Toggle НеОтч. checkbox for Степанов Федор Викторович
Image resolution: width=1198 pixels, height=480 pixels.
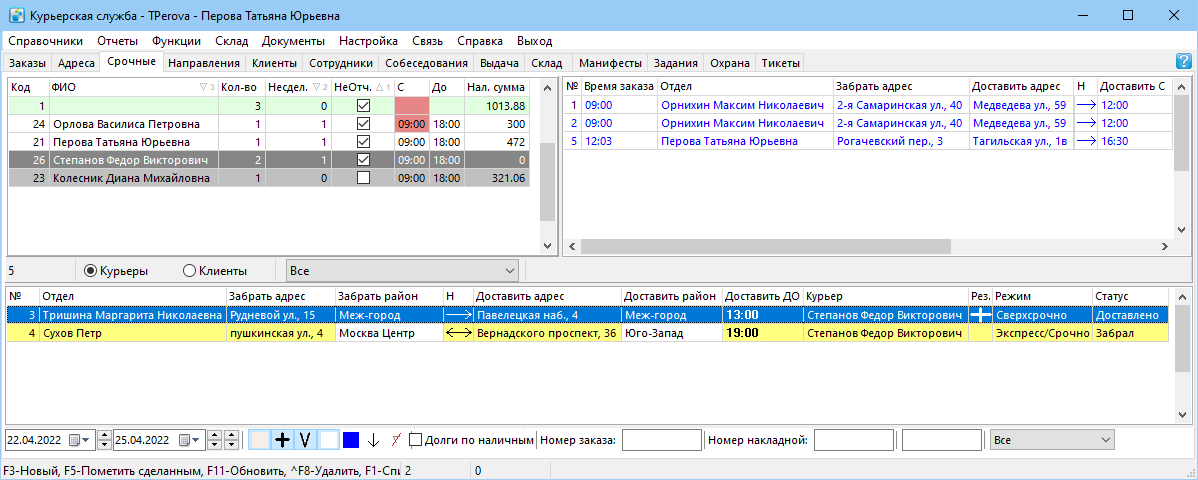[363, 160]
